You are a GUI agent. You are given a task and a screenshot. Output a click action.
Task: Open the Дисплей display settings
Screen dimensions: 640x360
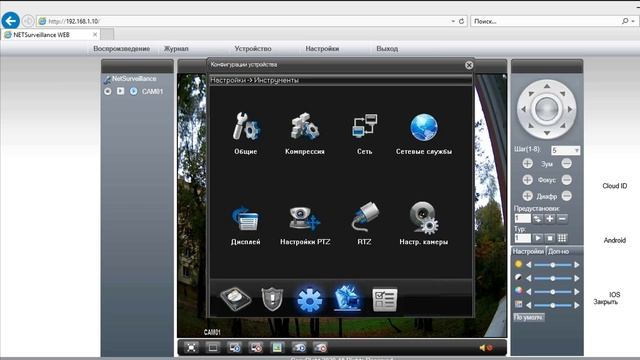coord(246,218)
